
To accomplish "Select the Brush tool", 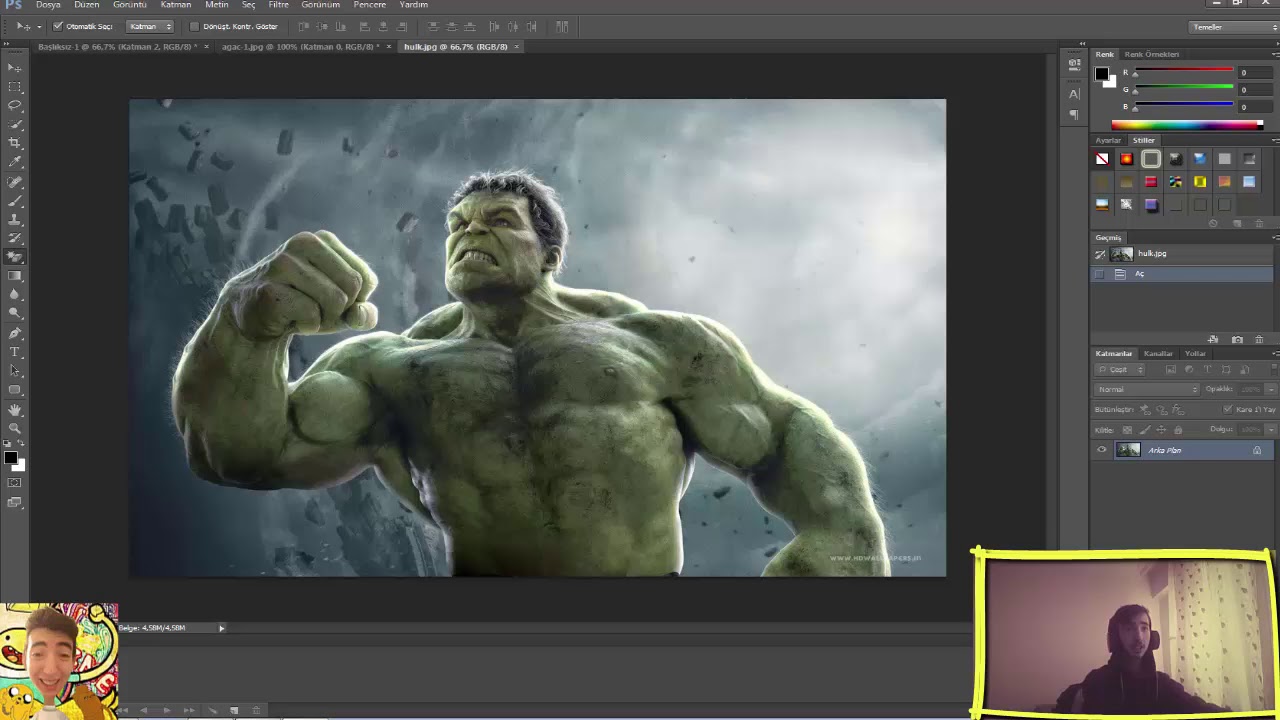I will click(15, 201).
